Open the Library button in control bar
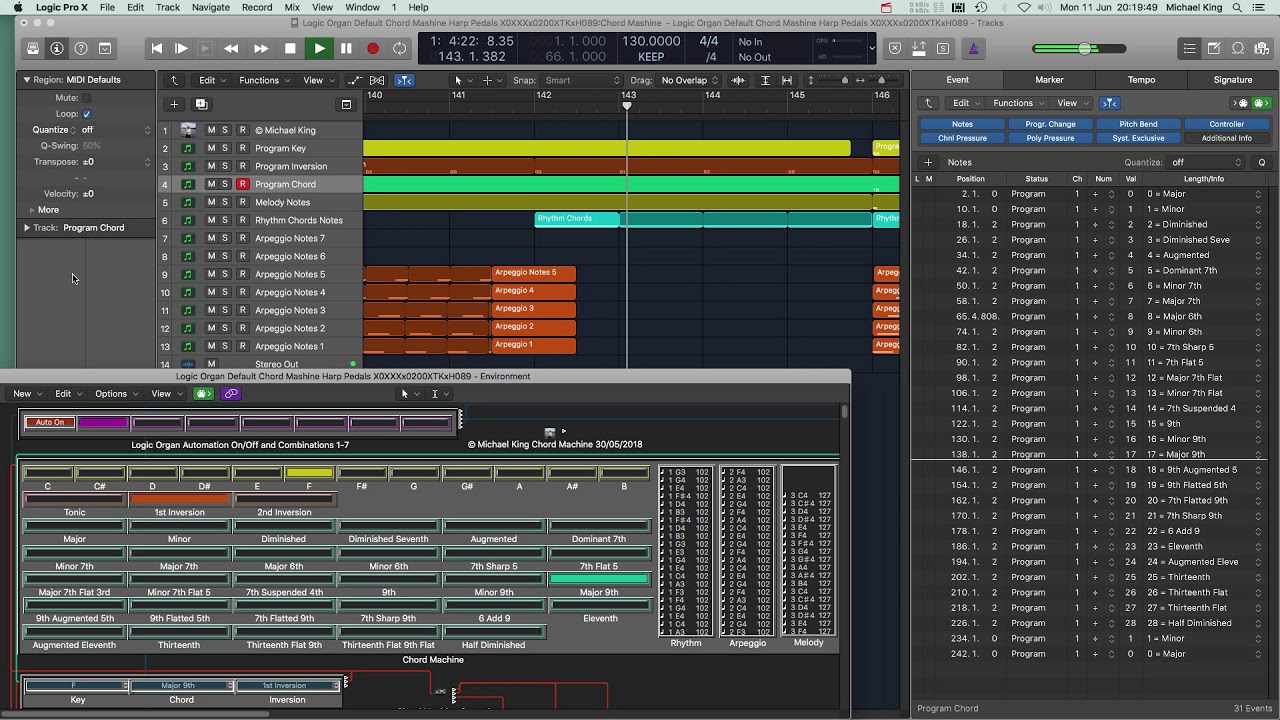This screenshot has height=720, width=1280. tap(33, 48)
